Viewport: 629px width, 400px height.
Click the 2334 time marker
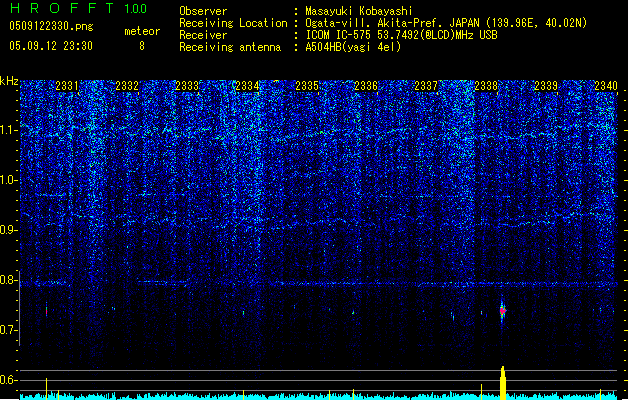tap(247, 86)
